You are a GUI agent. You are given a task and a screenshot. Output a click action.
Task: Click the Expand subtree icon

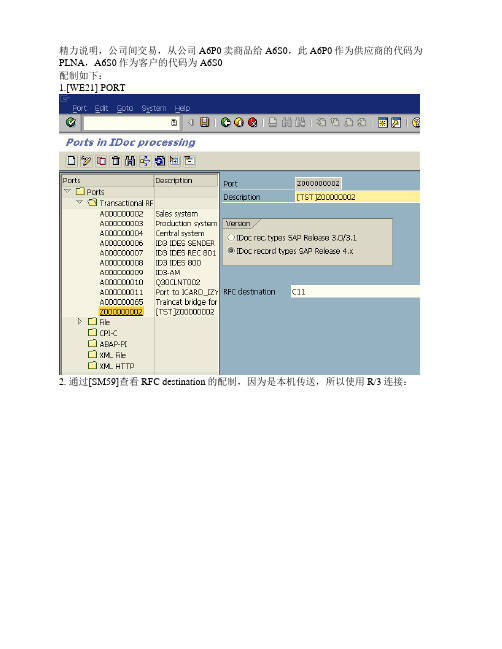pyautogui.click(x=175, y=161)
